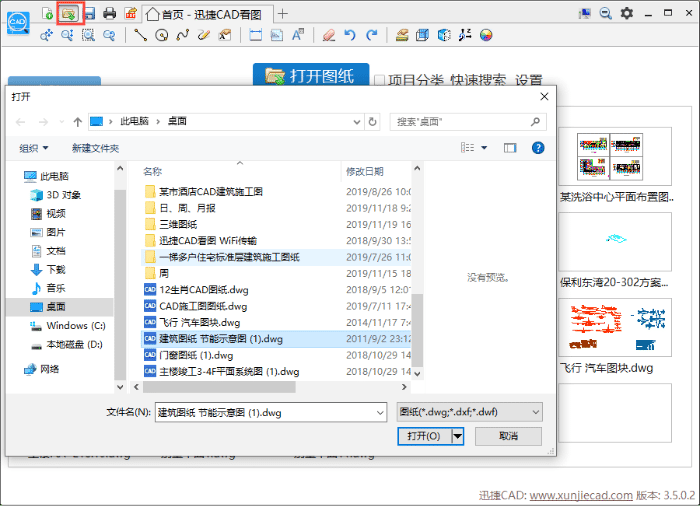Select folder 三维图纸 in file list
The height and width of the screenshot is (506, 700).
[x=178, y=224]
